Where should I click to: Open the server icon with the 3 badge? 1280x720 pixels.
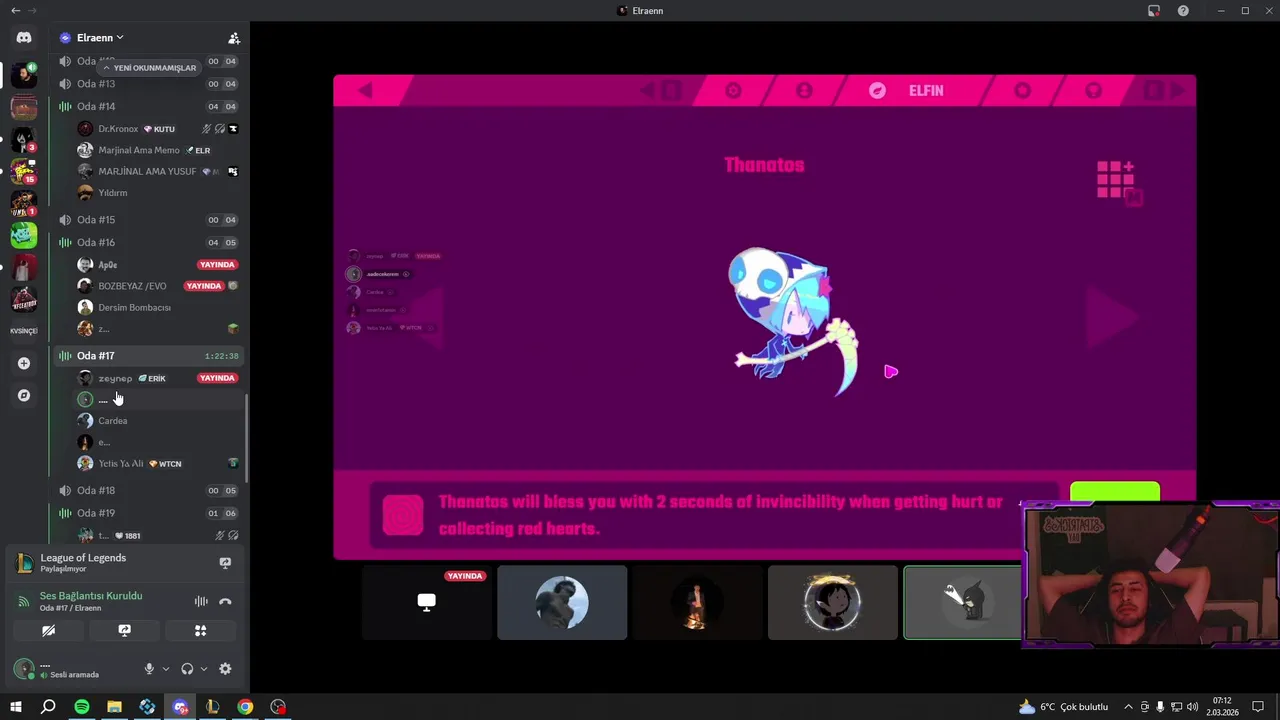pyautogui.click(x=24, y=139)
